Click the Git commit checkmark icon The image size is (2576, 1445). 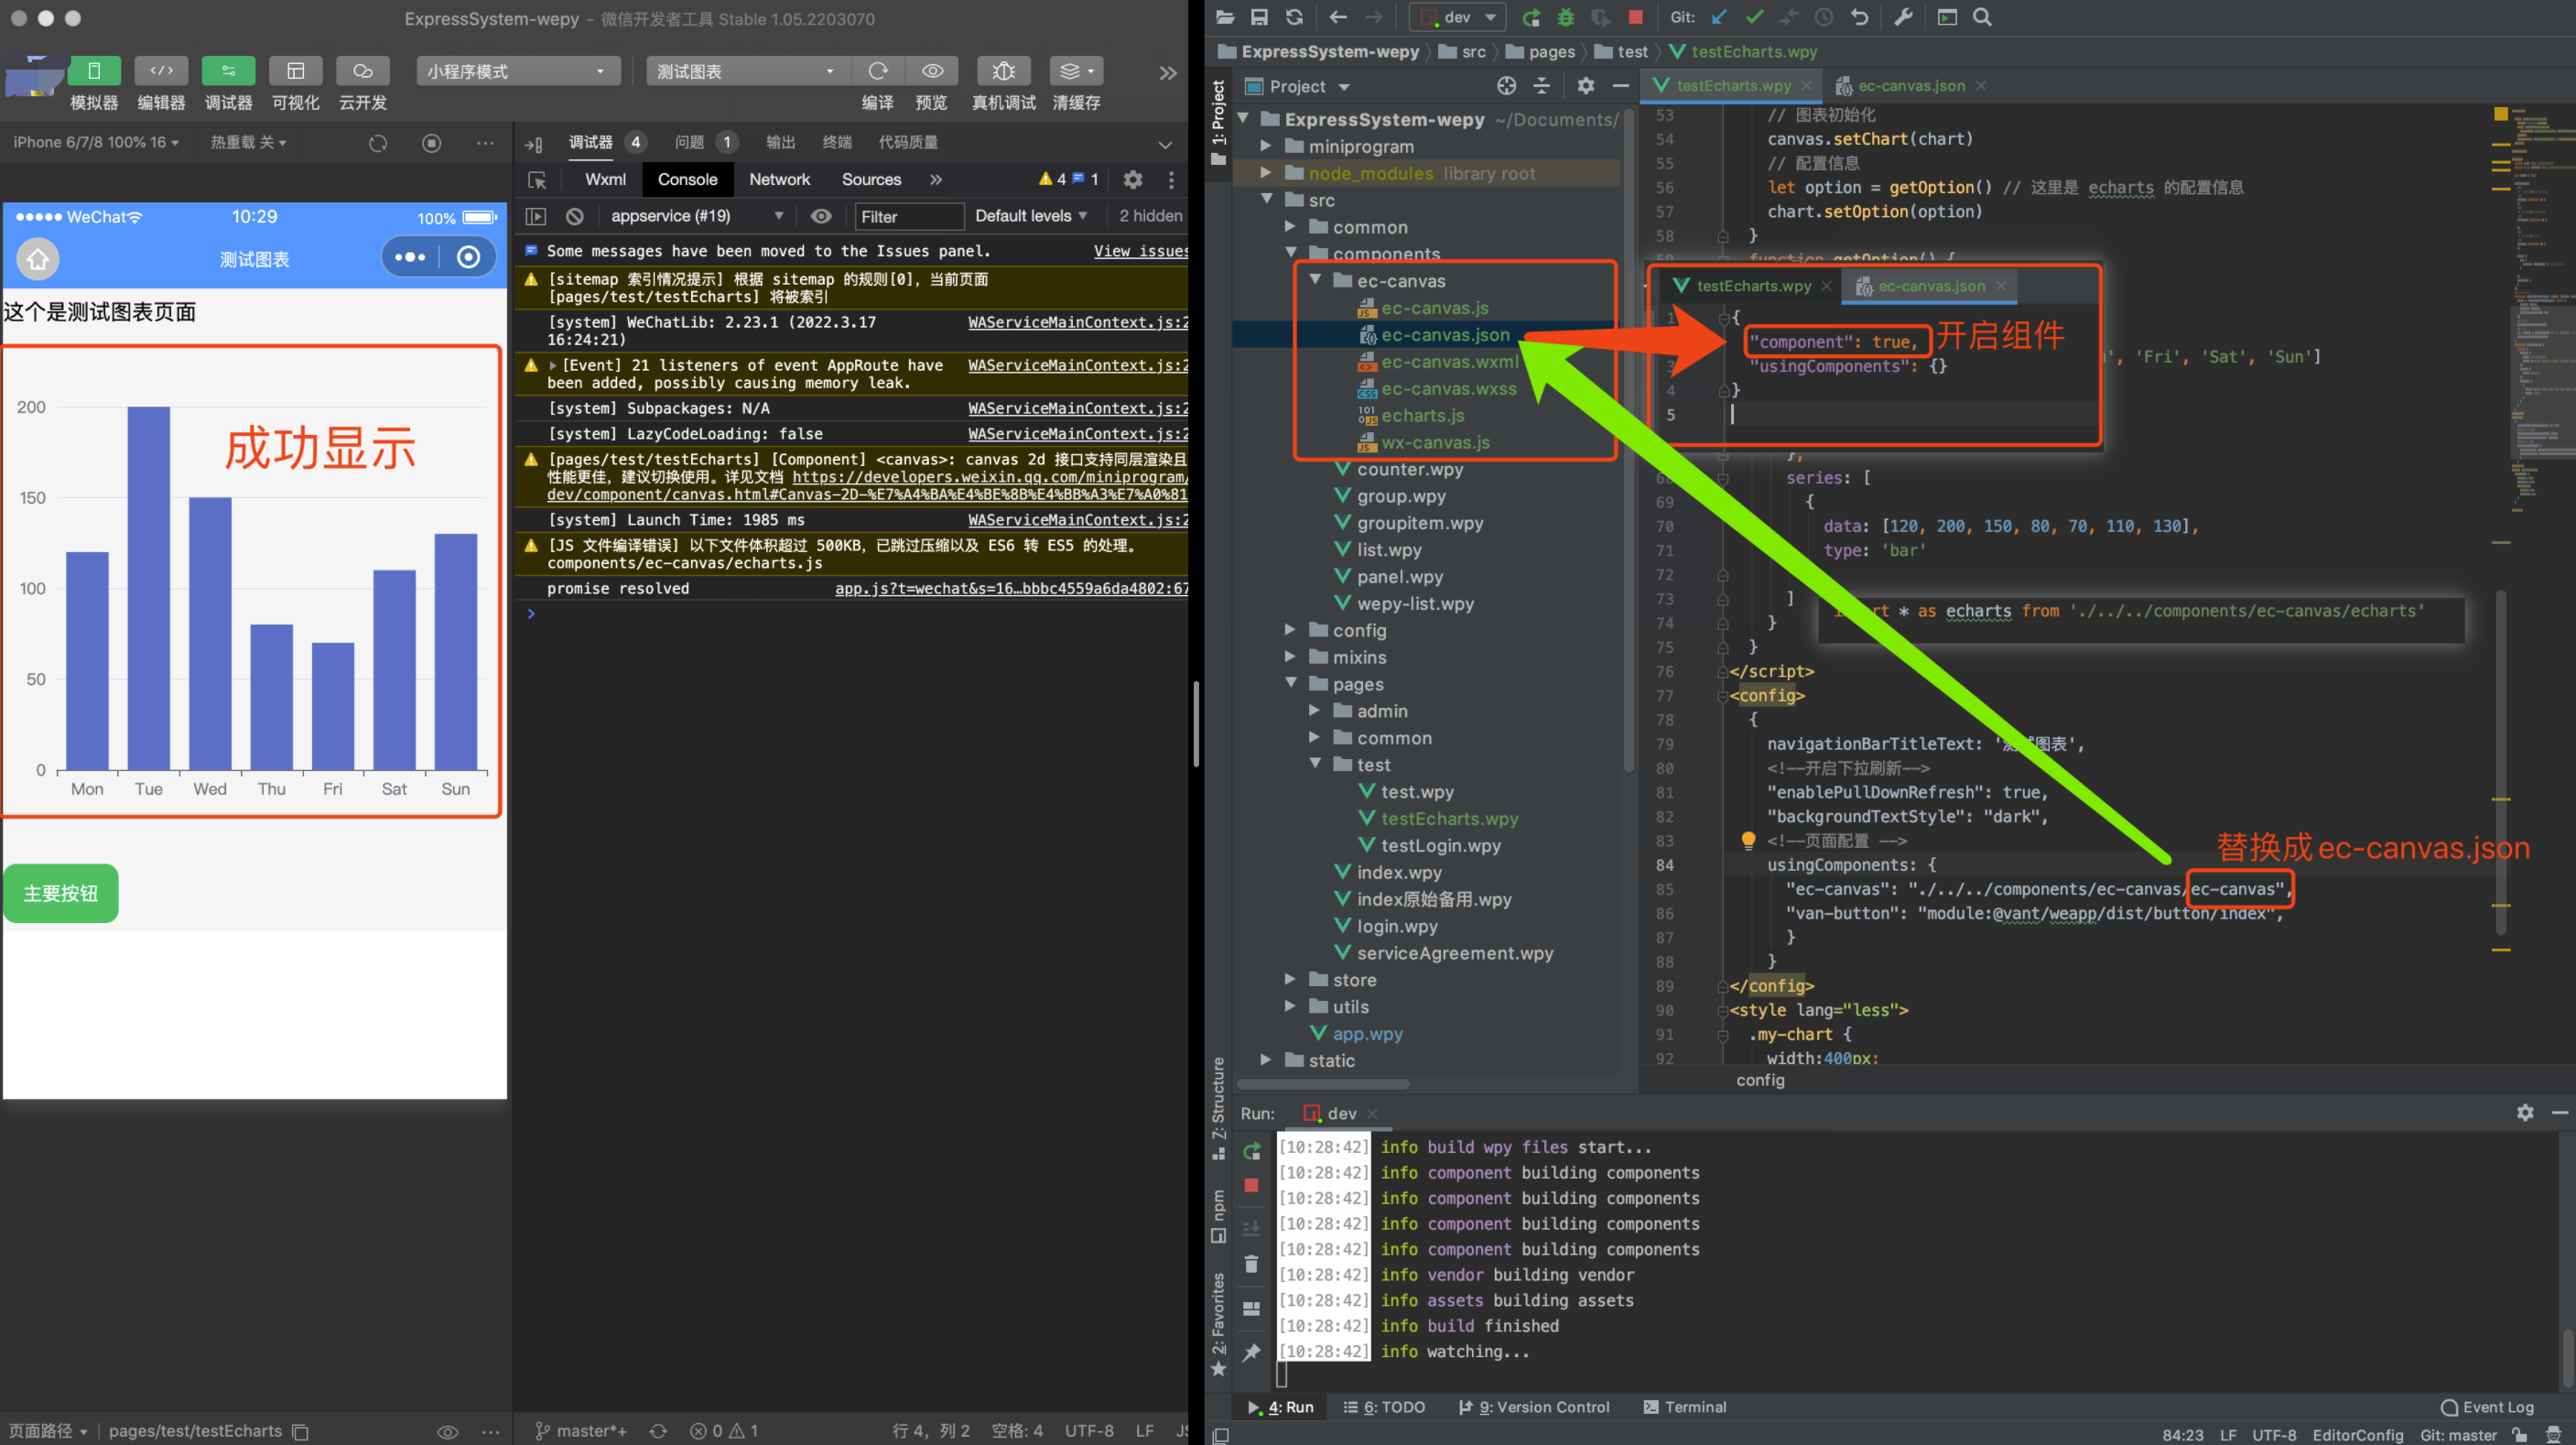tap(1754, 17)
